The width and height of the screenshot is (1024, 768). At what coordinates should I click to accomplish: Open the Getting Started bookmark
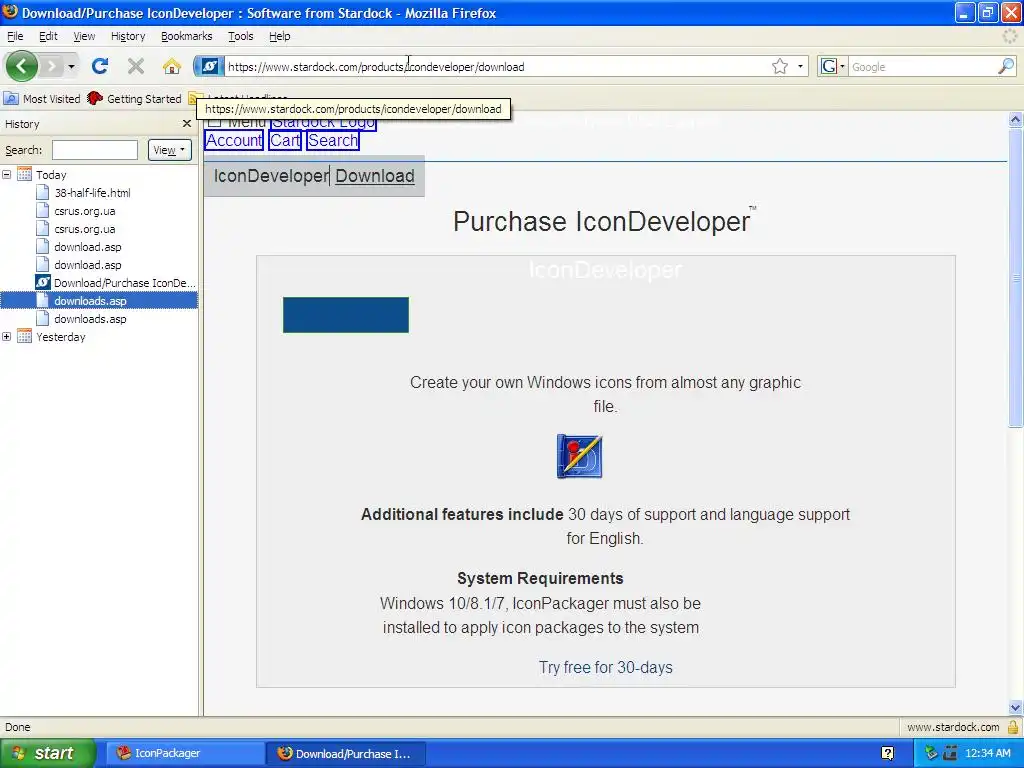pos(135,99)
